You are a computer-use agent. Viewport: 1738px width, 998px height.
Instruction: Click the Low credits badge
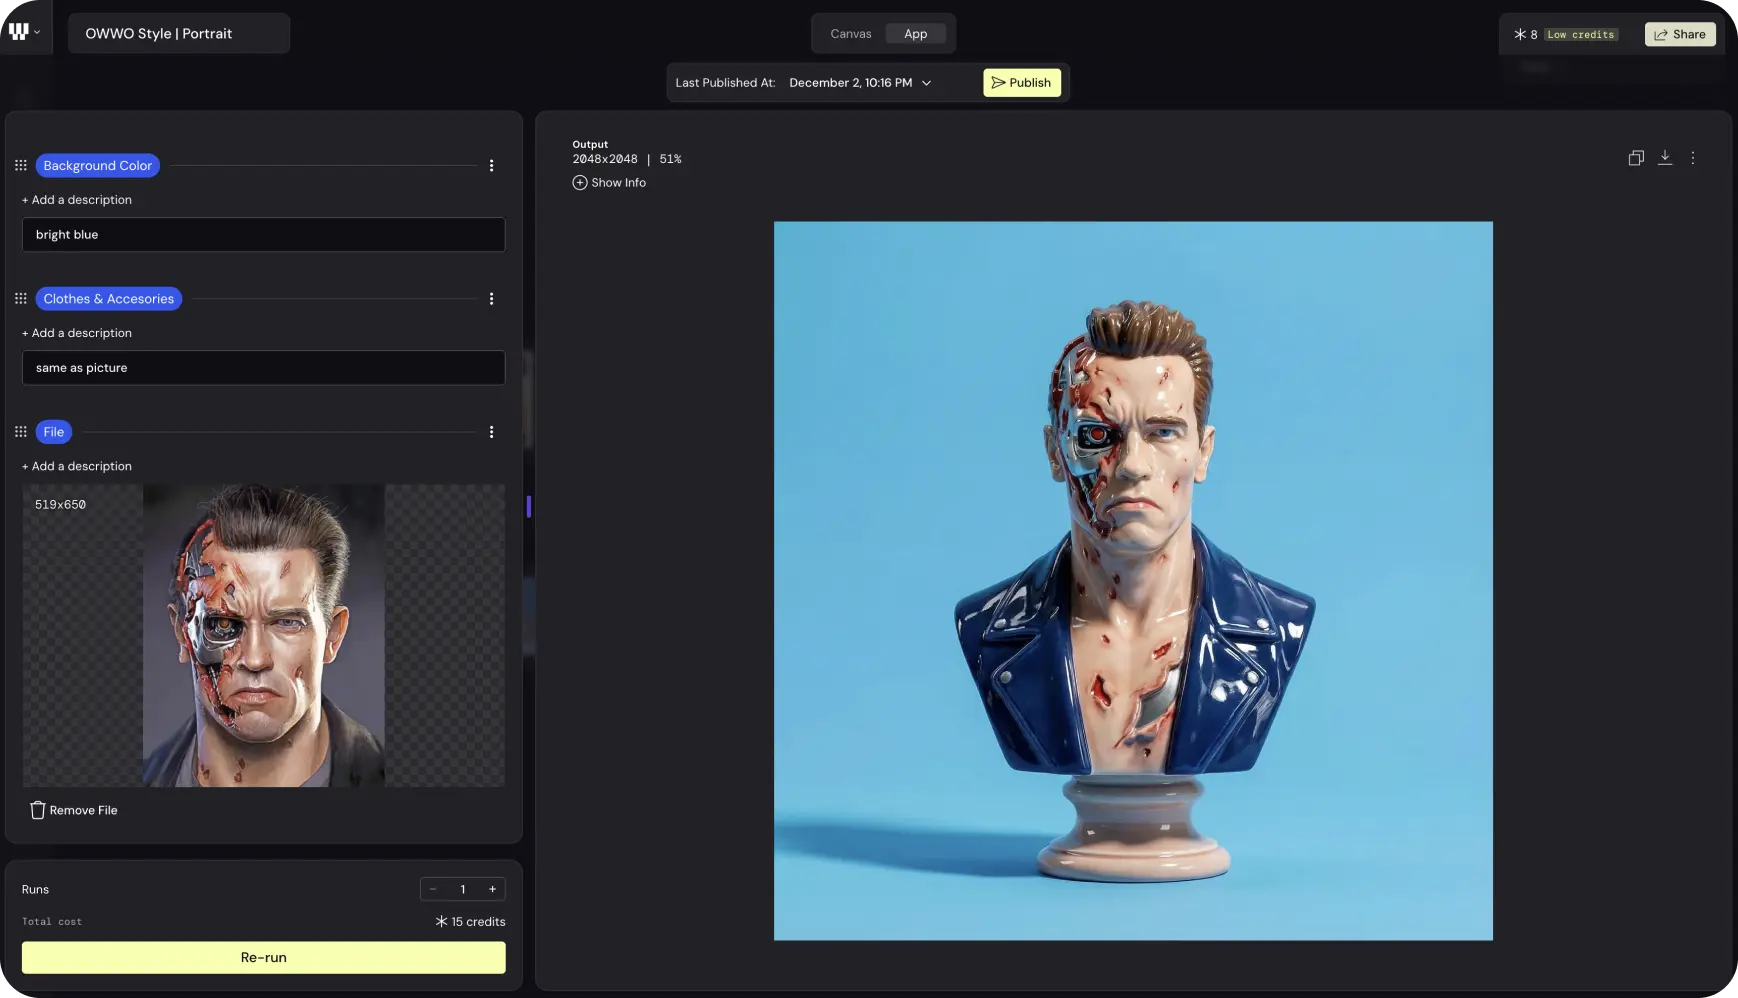pyautogui.click(x=1580, y=35)
